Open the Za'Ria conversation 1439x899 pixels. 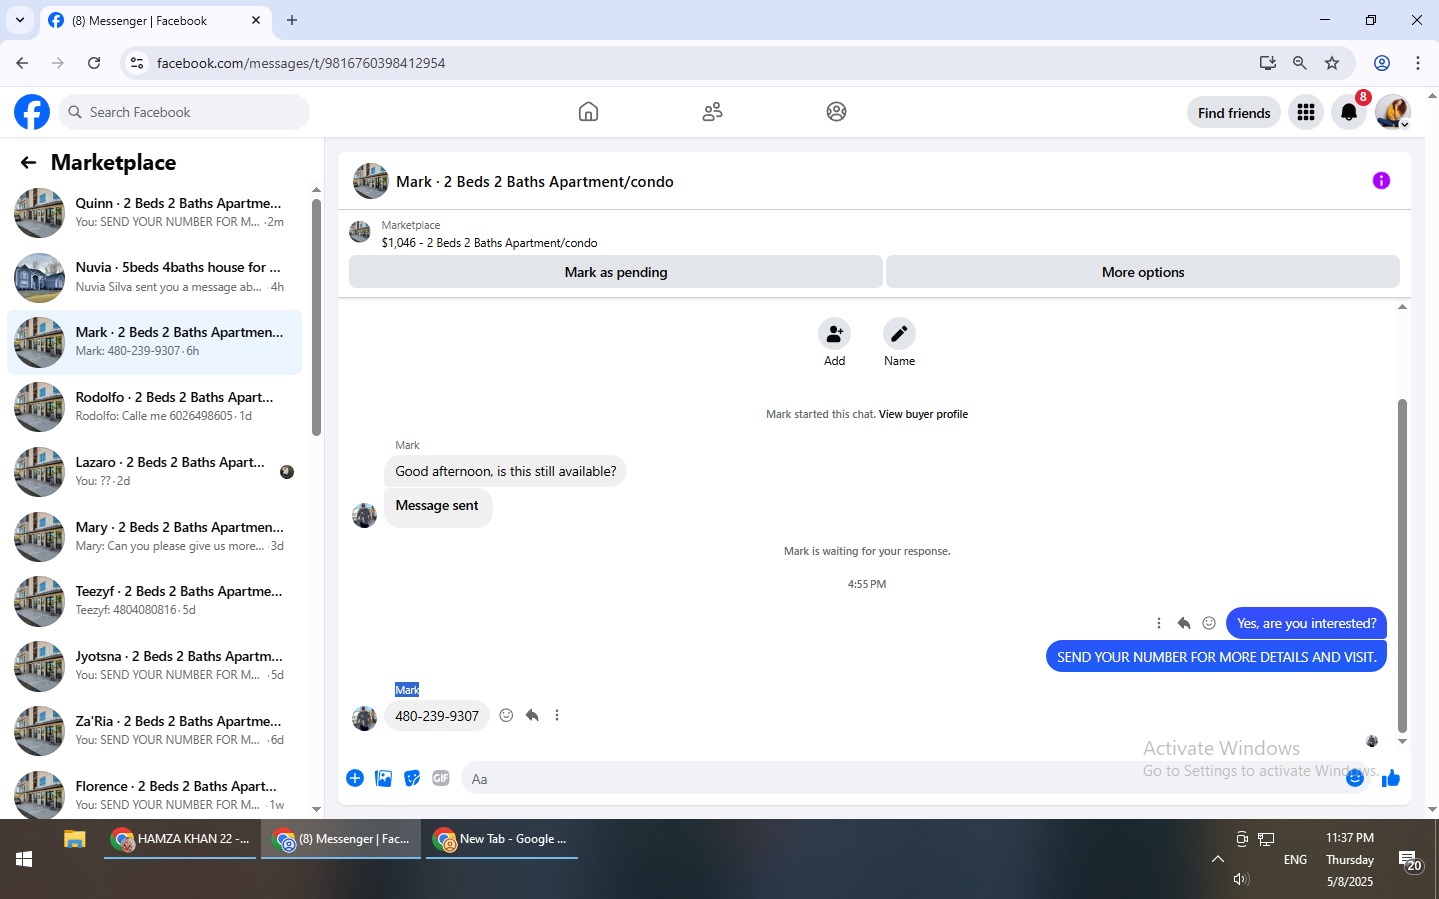pos(154,731)
